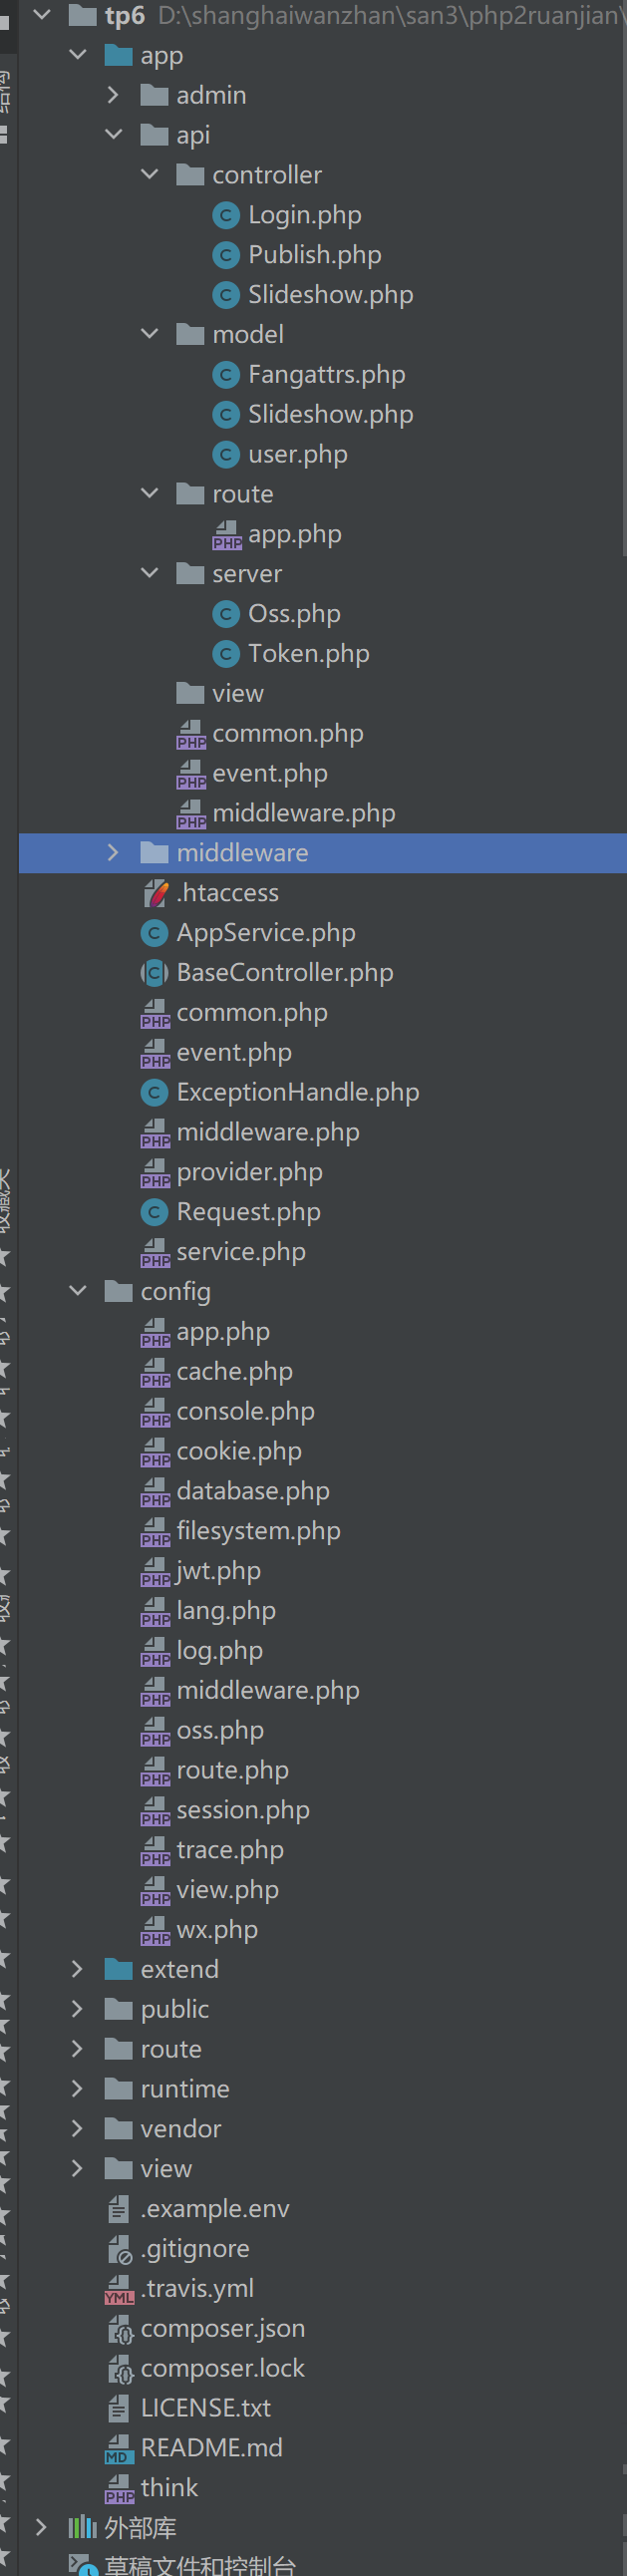
Task: Select log.php in config
Action: coord(219,1651)
